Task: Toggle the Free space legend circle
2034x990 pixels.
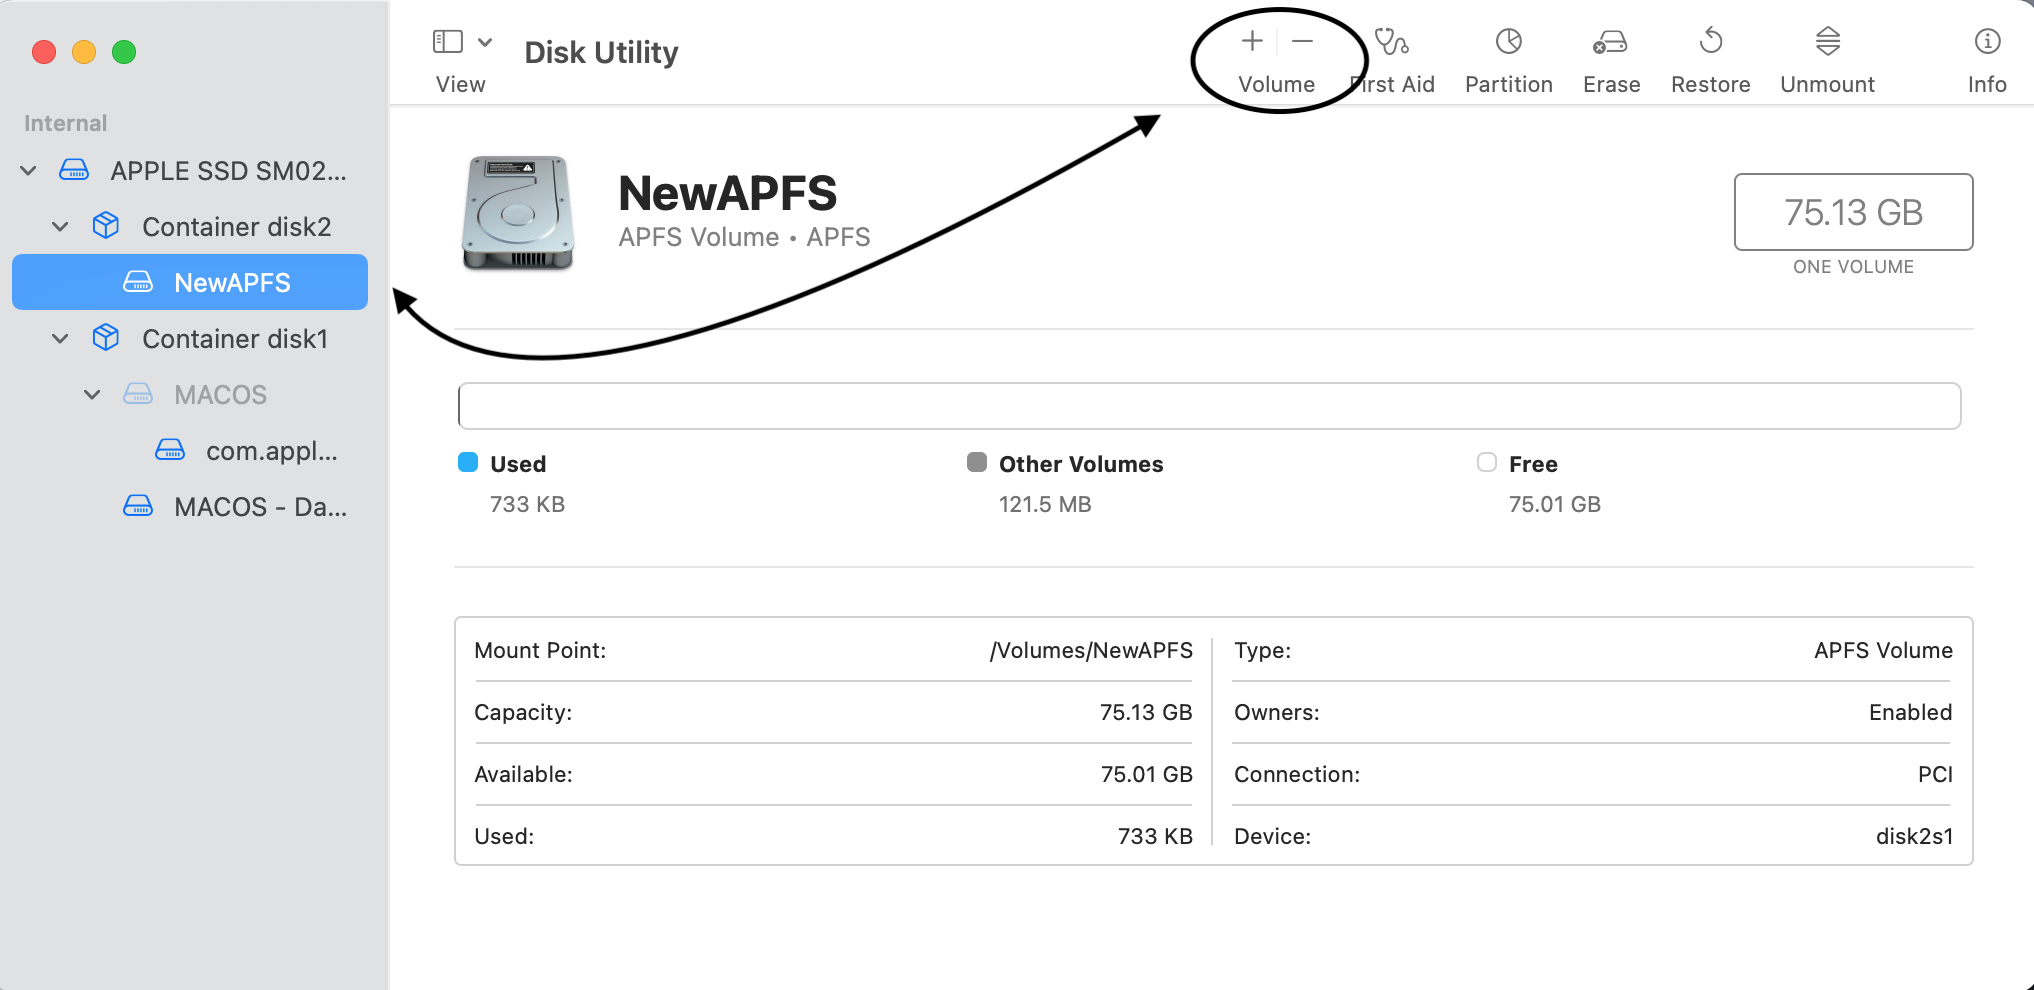Action: (1486, 462)
